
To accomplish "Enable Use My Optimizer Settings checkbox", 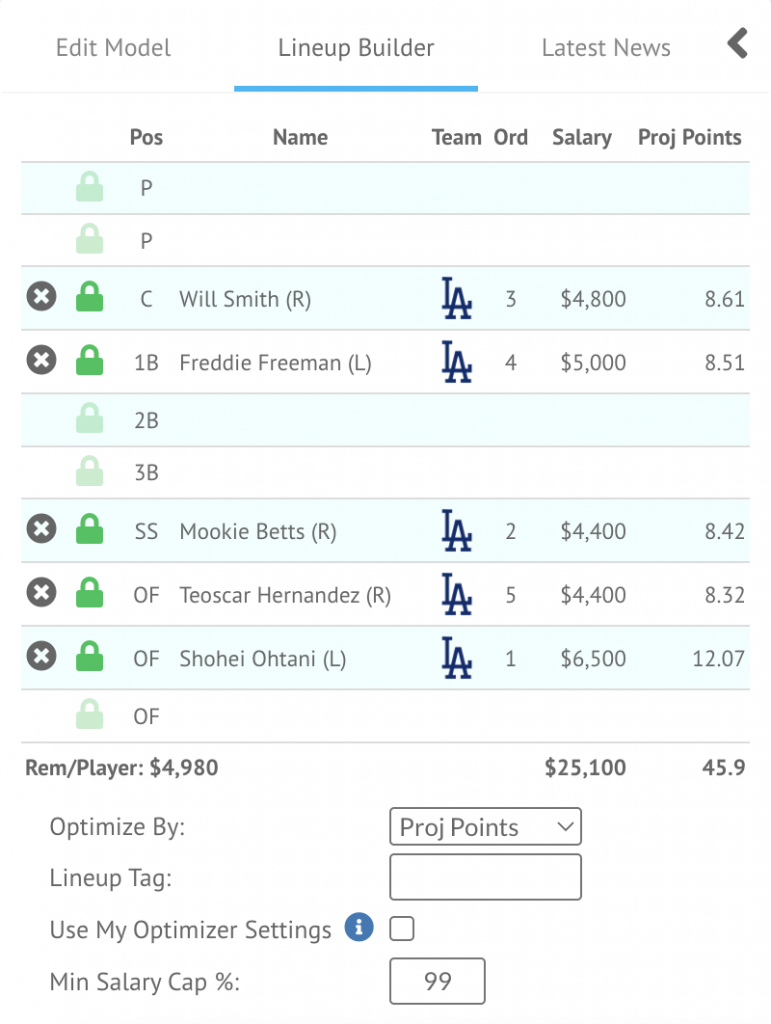I will (402, 929).
